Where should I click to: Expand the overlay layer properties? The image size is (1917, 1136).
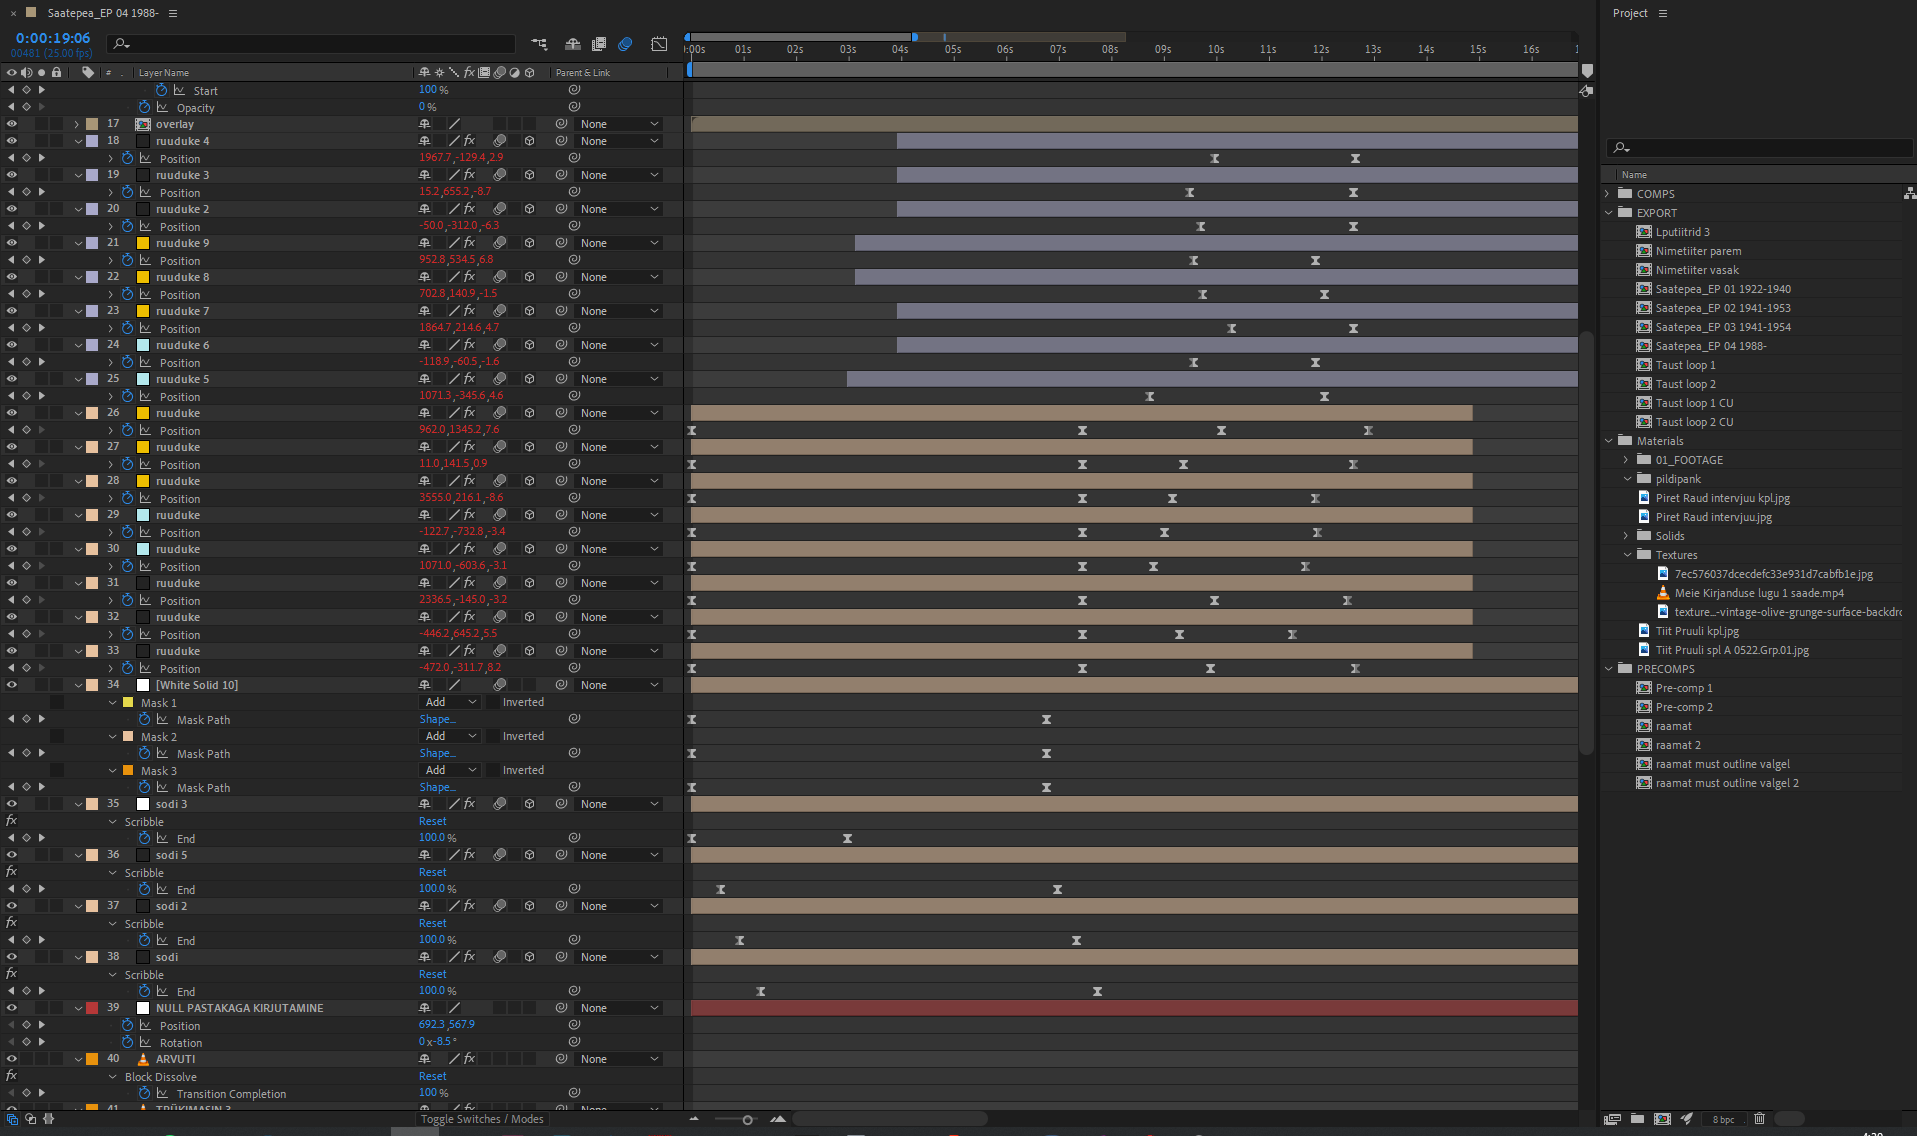click(77, 124)
